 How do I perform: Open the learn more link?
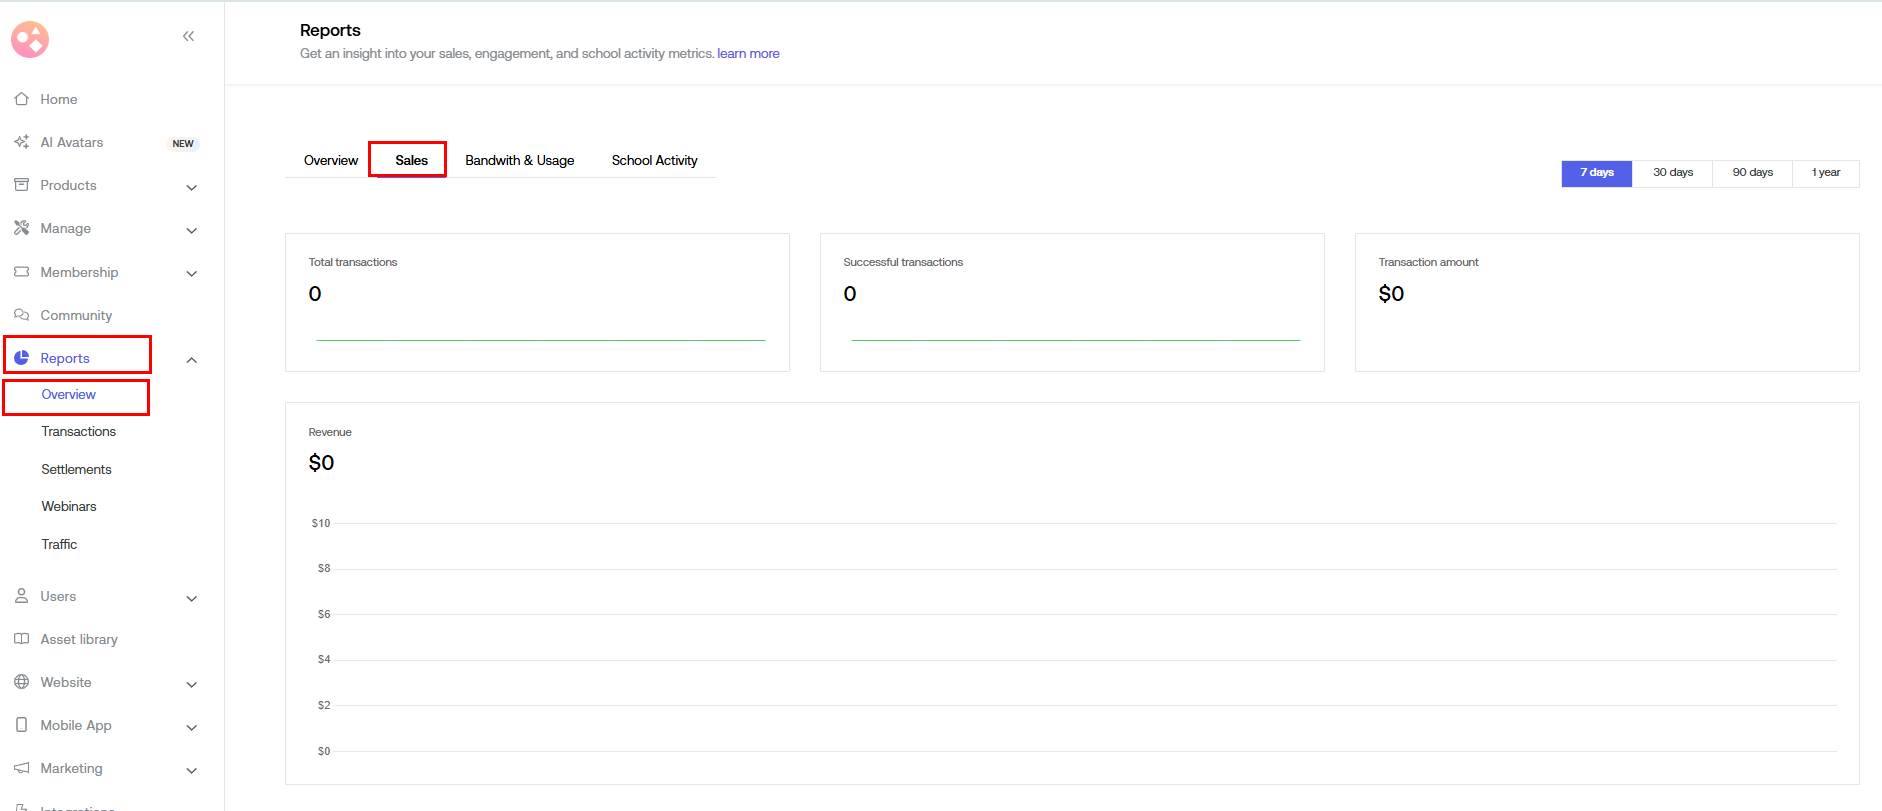point(748,54)
